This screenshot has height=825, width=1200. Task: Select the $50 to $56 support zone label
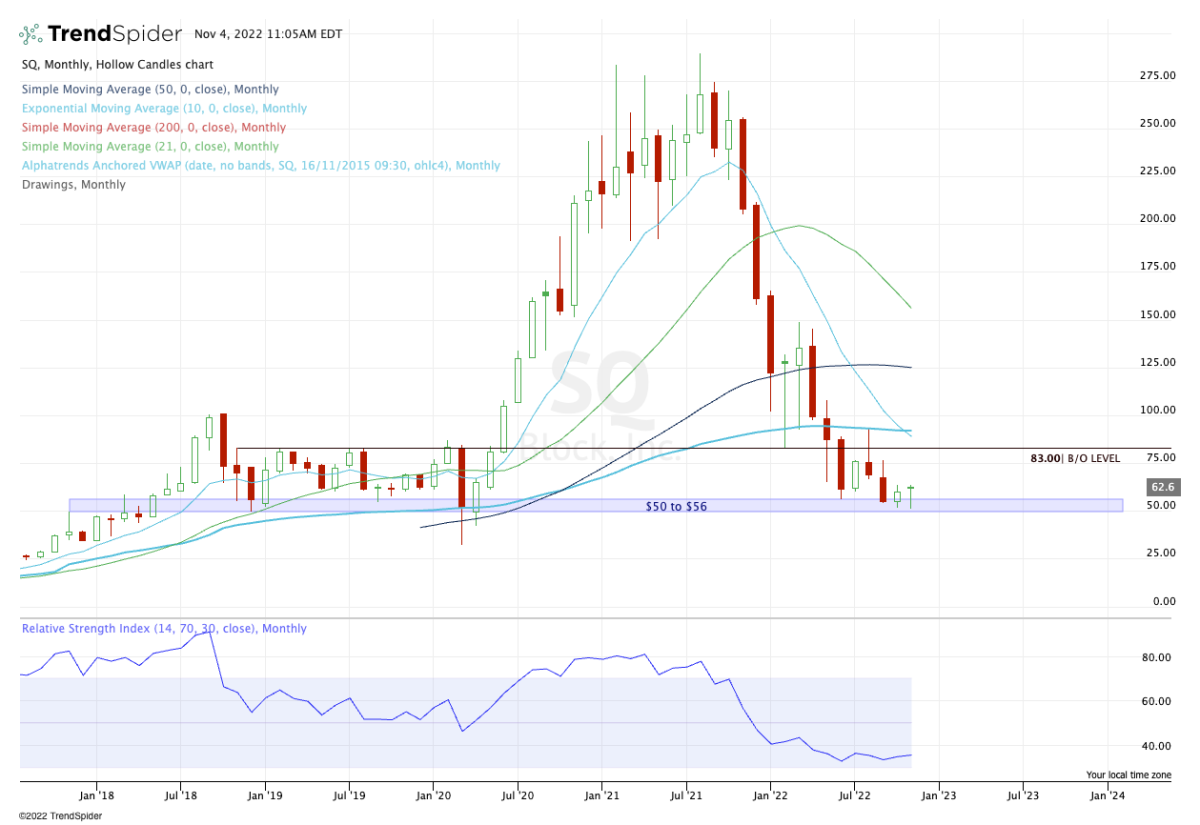(676, 507)
